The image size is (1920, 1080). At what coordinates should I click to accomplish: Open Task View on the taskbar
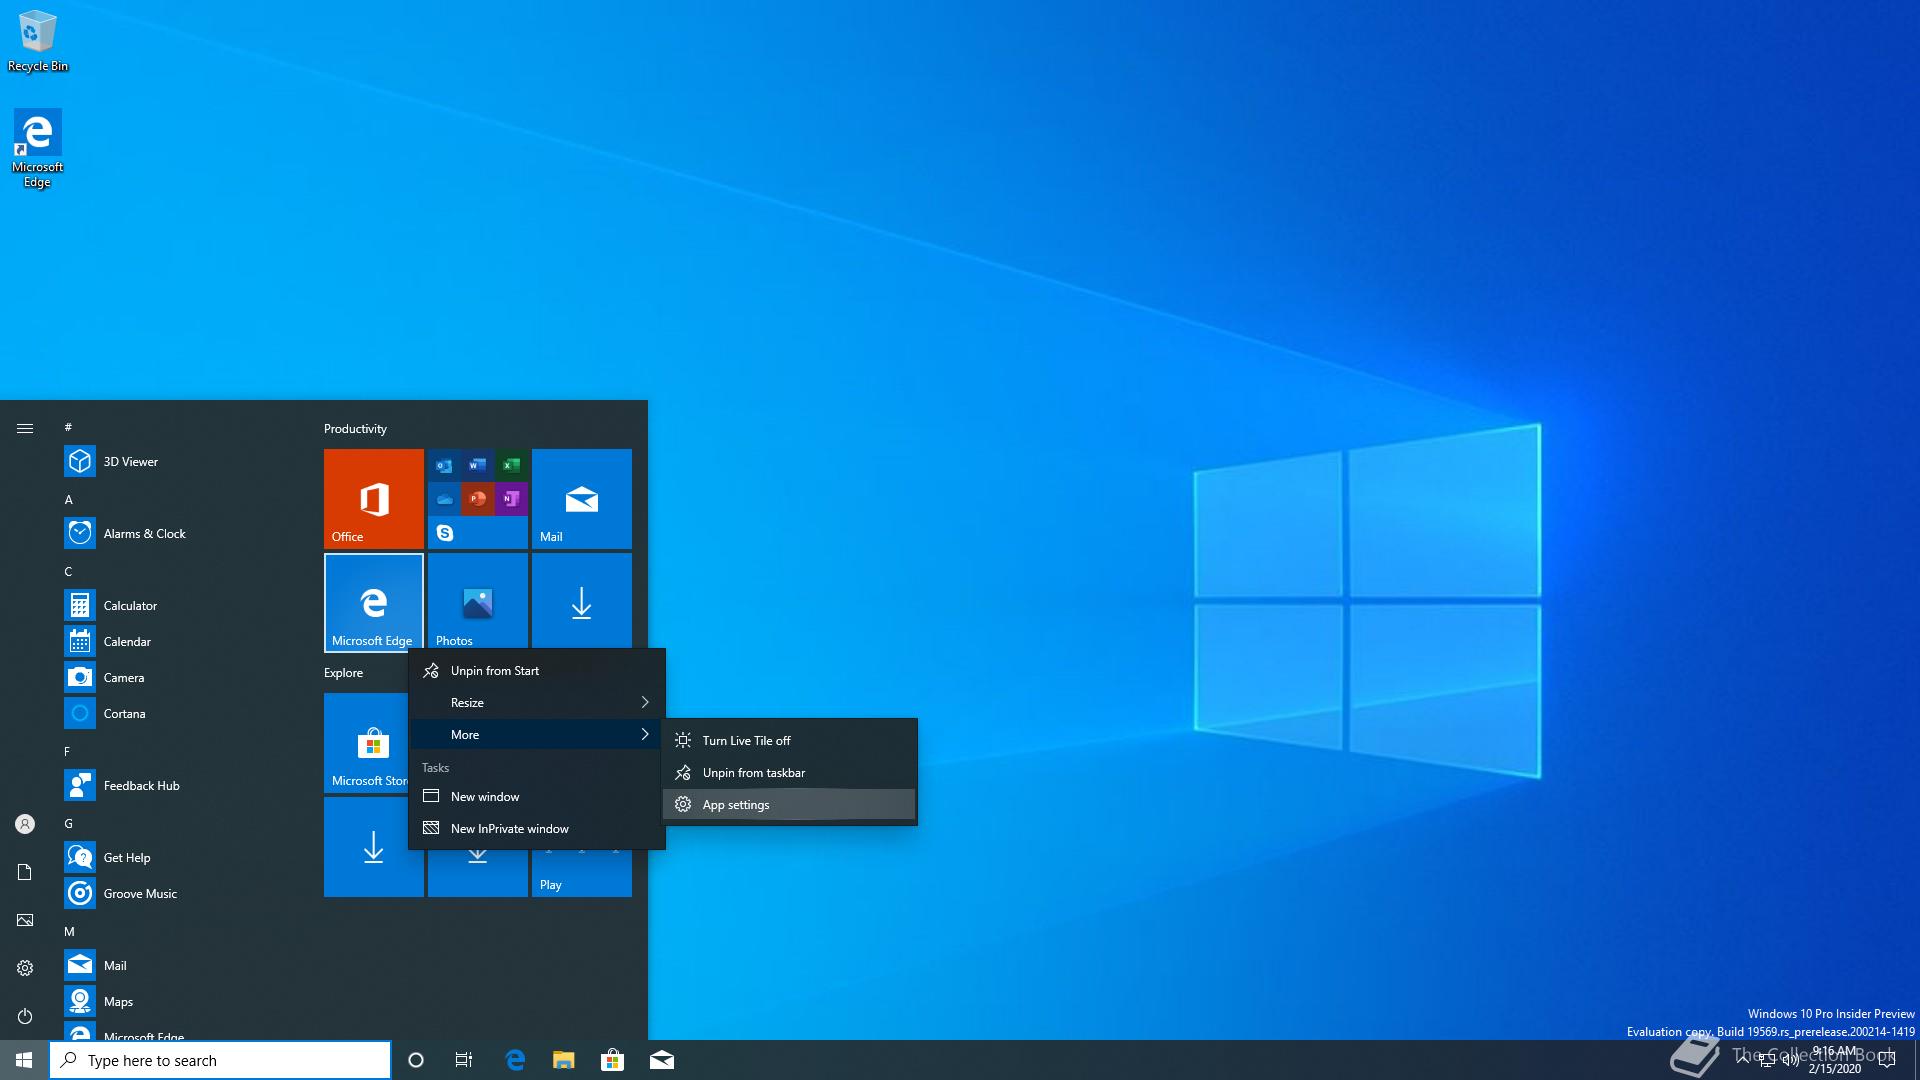[464, 1060]
